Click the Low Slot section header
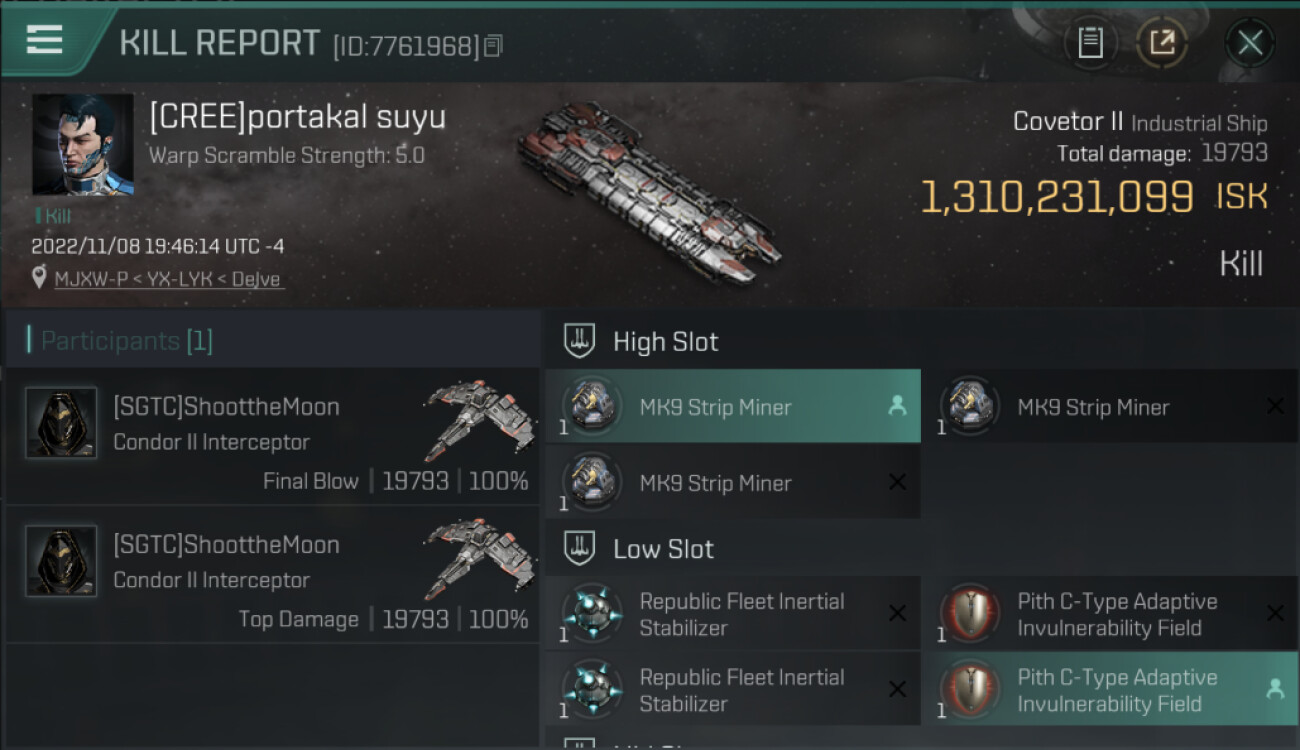 [663, 549]
